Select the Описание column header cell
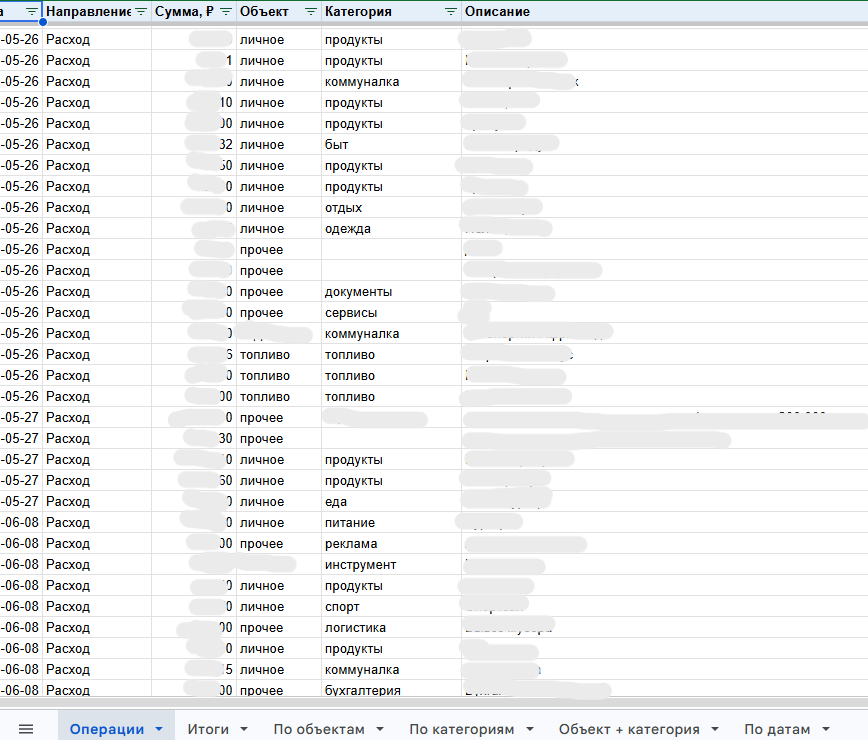This screenshot has width=868, height=740. 664,12
